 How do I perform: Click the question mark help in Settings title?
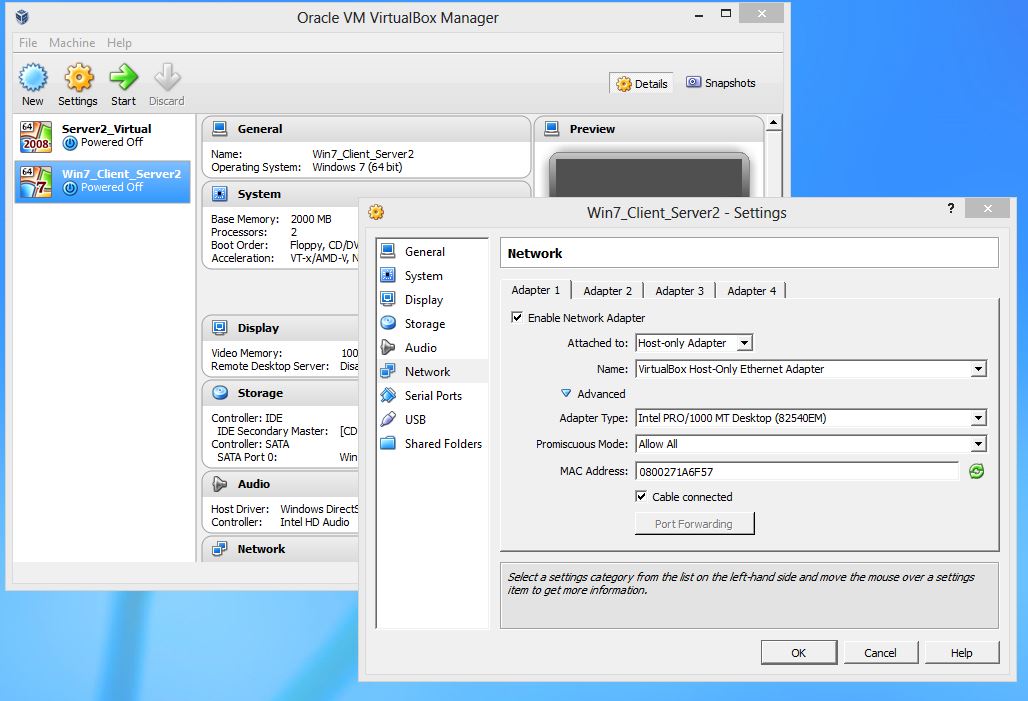point(951,209)
